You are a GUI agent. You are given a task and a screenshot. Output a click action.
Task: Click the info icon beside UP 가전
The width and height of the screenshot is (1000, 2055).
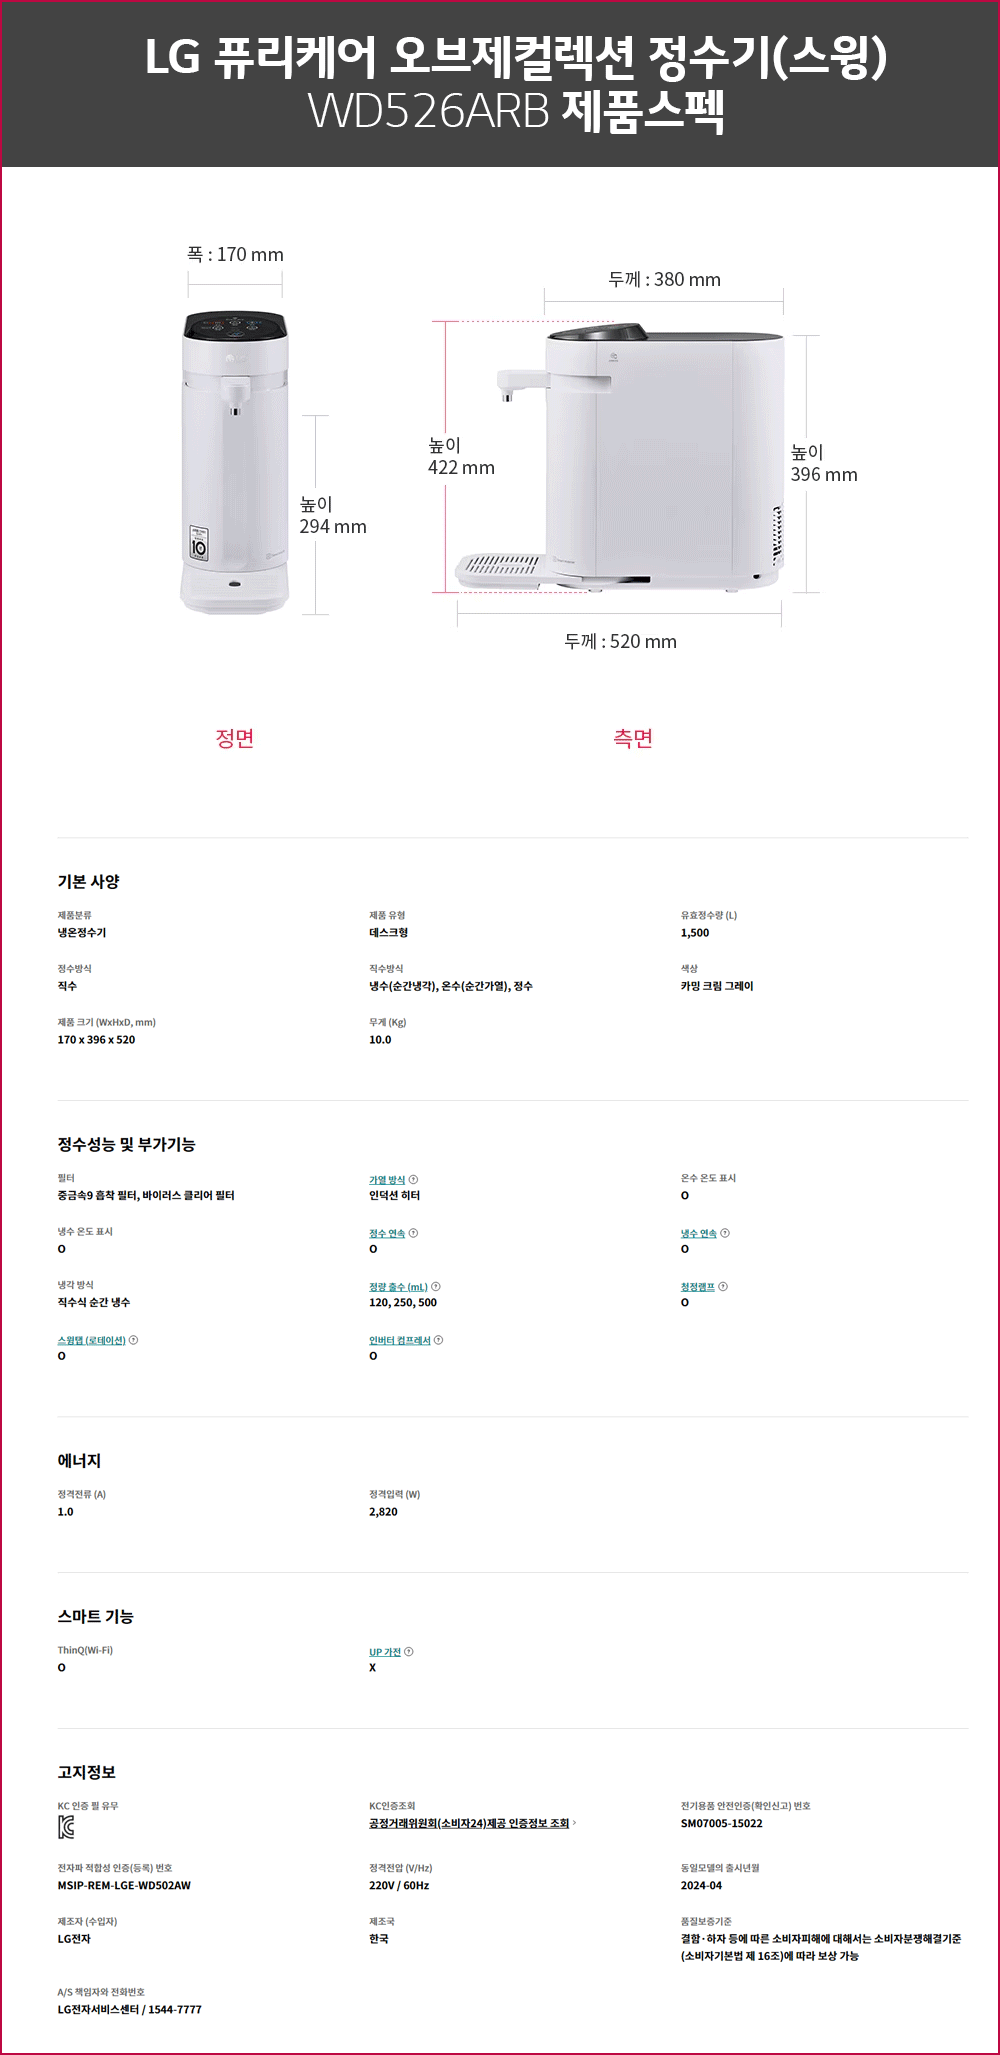(x=409, y=1652)
